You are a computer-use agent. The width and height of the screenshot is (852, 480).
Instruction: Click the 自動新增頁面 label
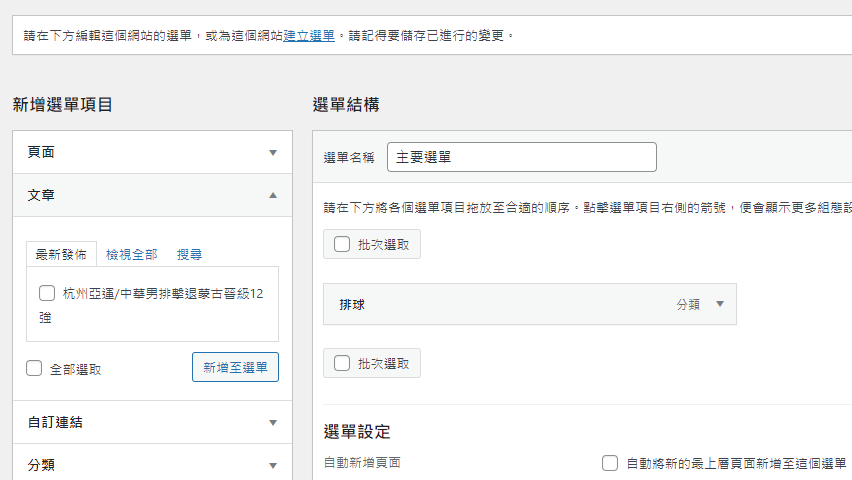click(362, 463)
